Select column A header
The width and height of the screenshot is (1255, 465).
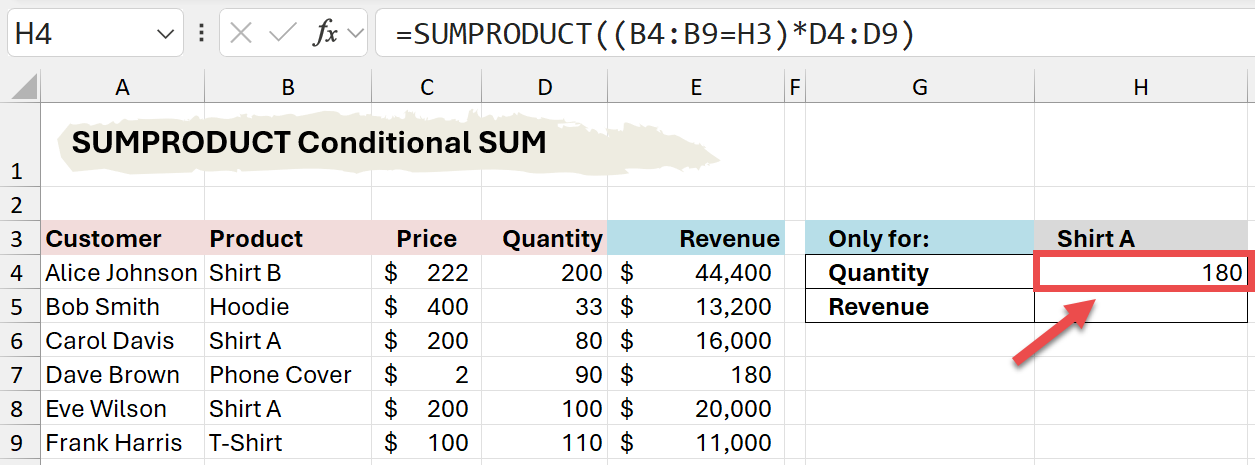tap(122, 88)
